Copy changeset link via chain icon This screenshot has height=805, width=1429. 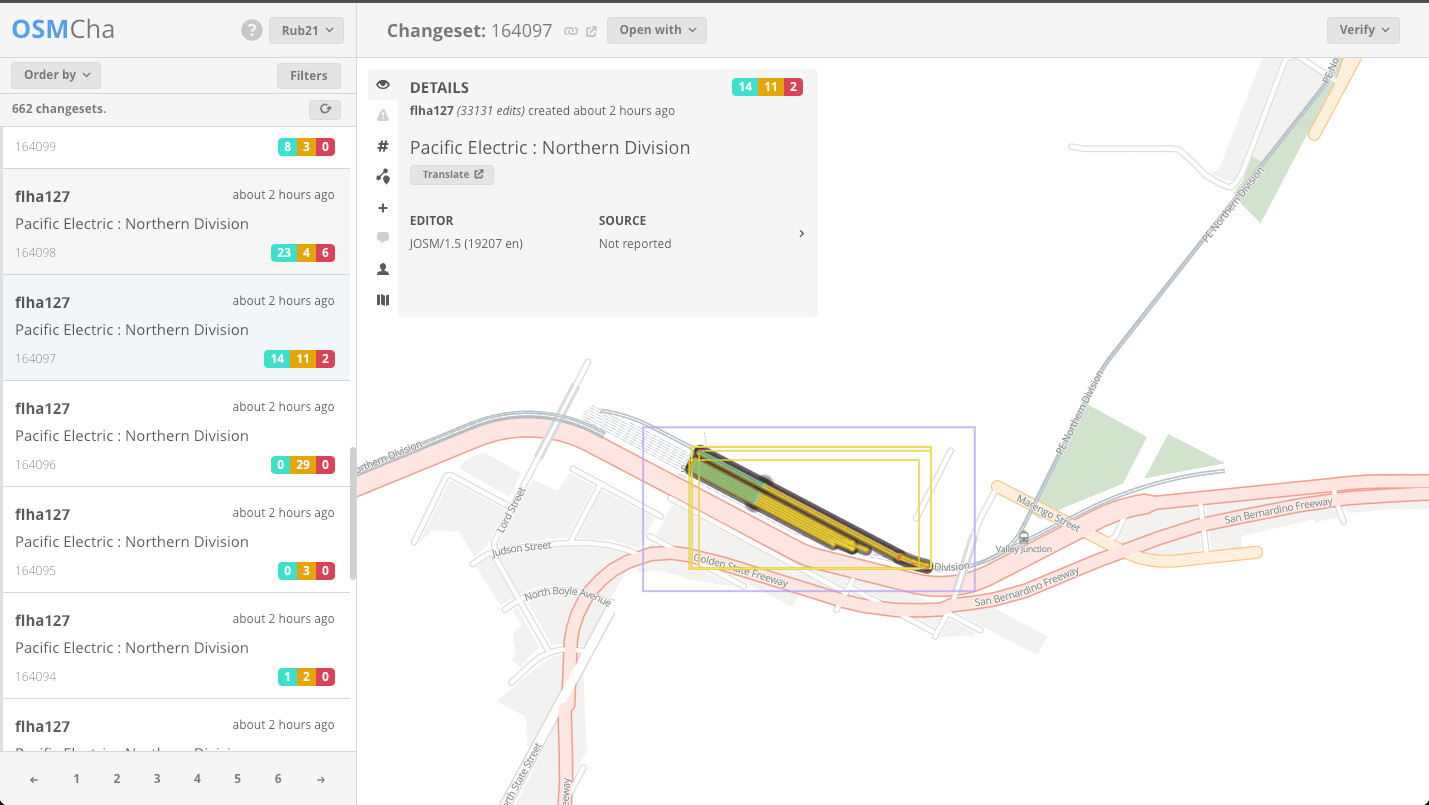[x=571, y=31]
